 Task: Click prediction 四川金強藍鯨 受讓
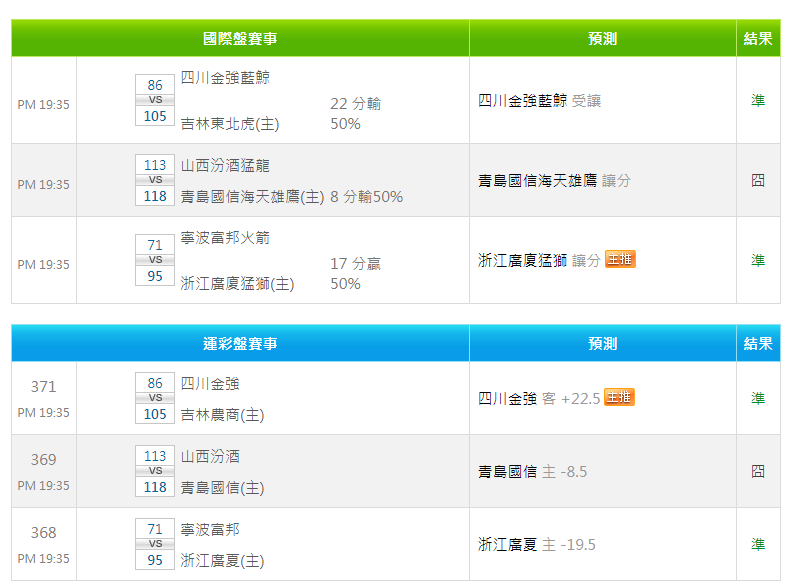click(540, 101)
